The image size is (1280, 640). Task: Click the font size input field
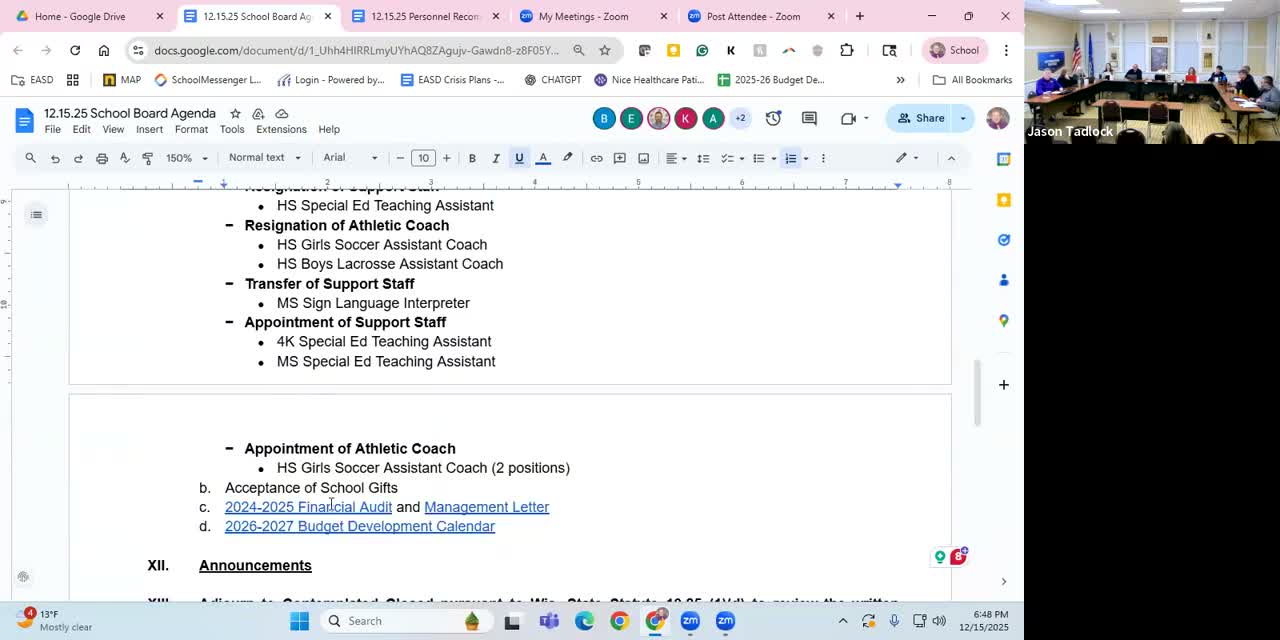[x=423, y=158]
